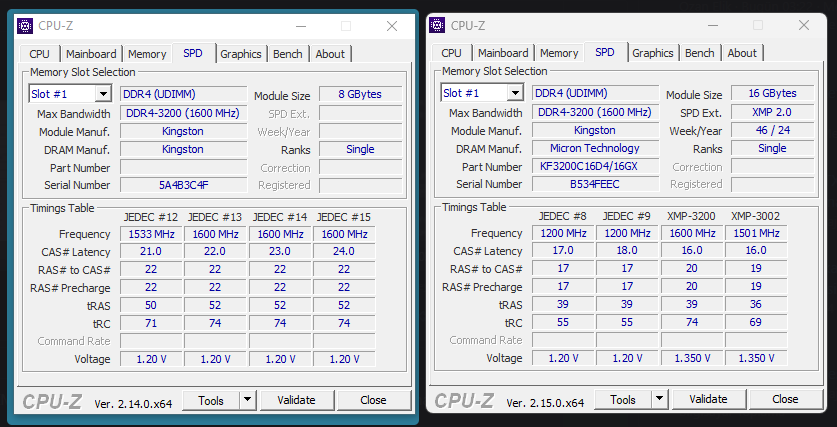Open About tab in left window

tap(330, 54)
